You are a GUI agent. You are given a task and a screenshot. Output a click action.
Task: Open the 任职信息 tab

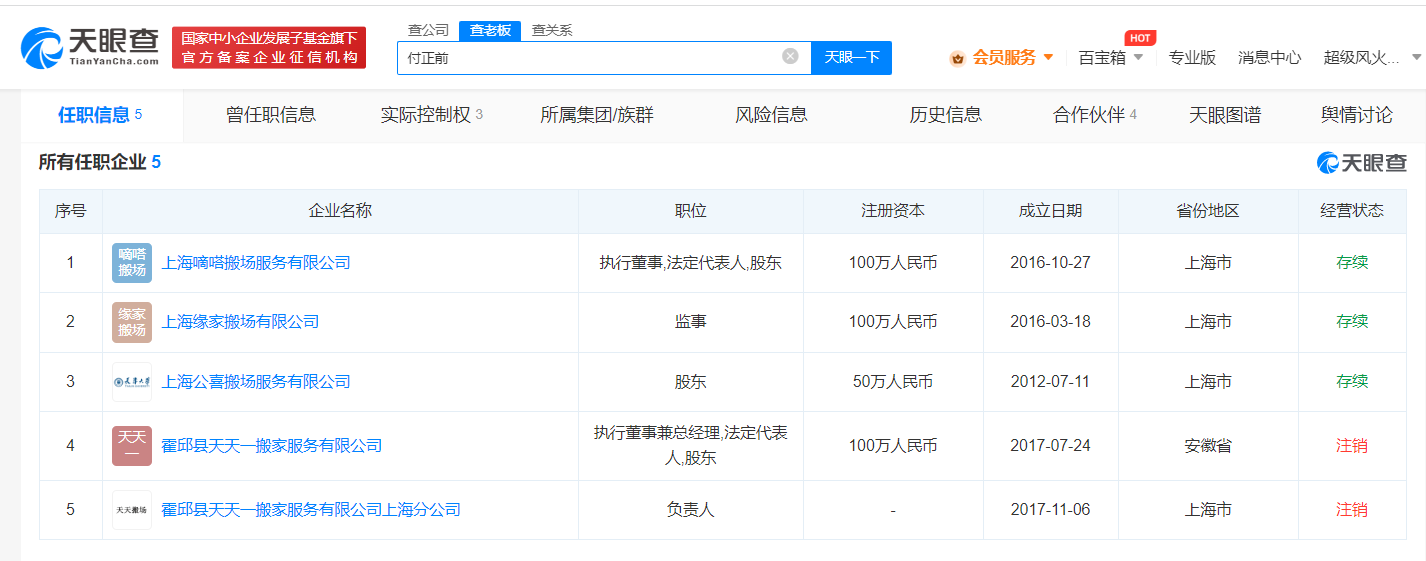pos(100,115)
